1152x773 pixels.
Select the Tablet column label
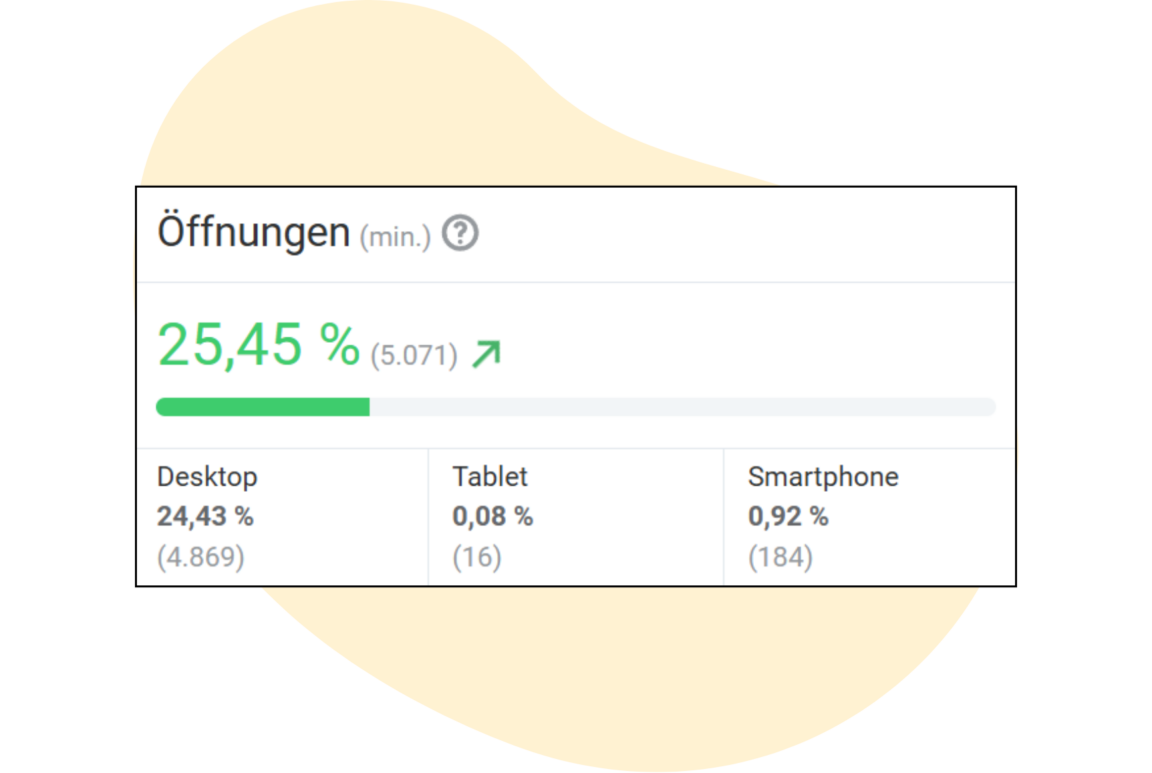tap(490, 477)
